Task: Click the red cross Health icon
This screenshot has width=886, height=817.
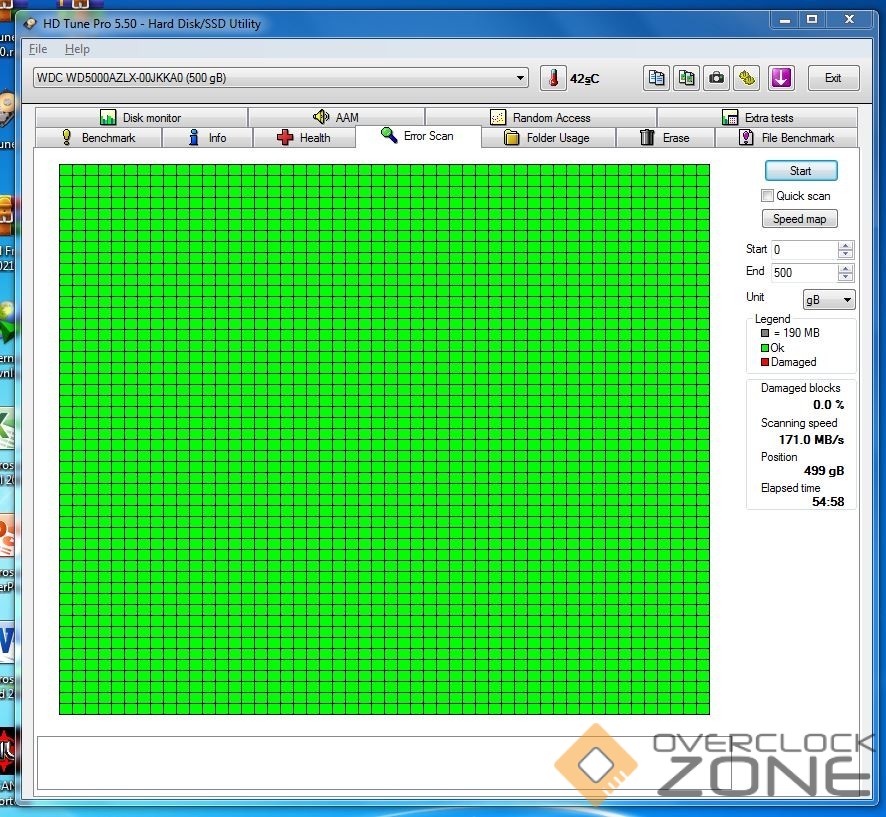Action: (x=285, y=137)
